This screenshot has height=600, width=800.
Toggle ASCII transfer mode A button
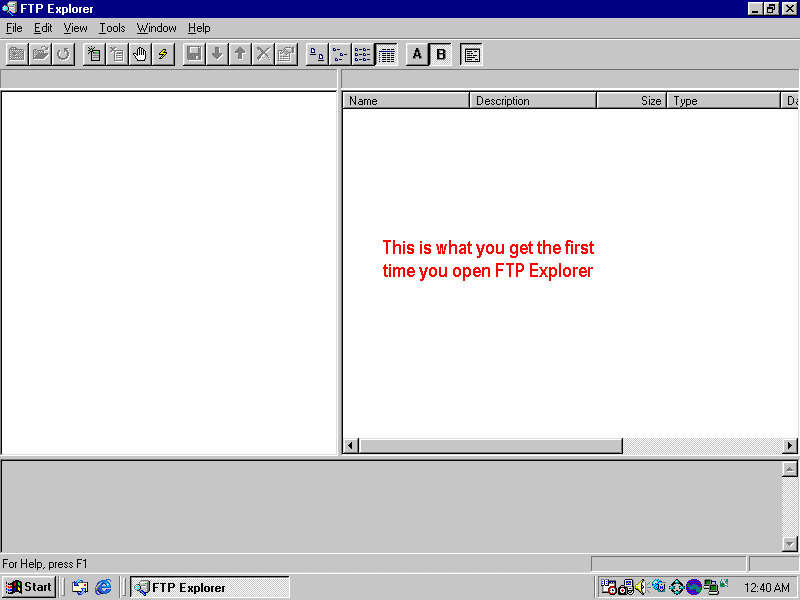pos(417,54)
